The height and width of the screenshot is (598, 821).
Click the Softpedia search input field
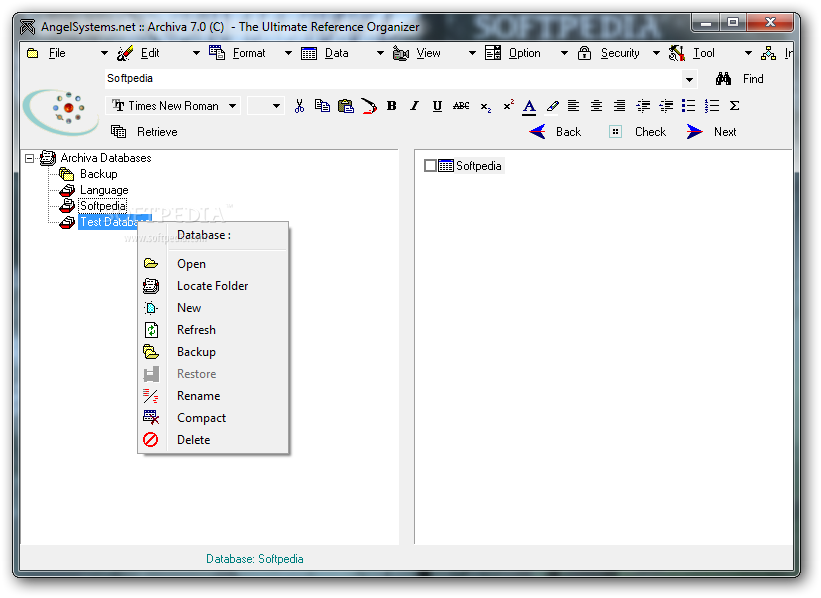point(393,79)
